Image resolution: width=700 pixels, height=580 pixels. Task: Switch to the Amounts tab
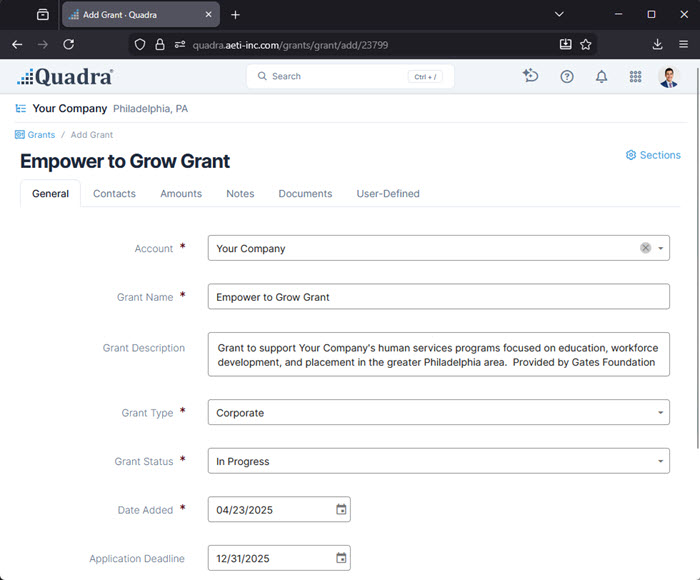[181, 194]
